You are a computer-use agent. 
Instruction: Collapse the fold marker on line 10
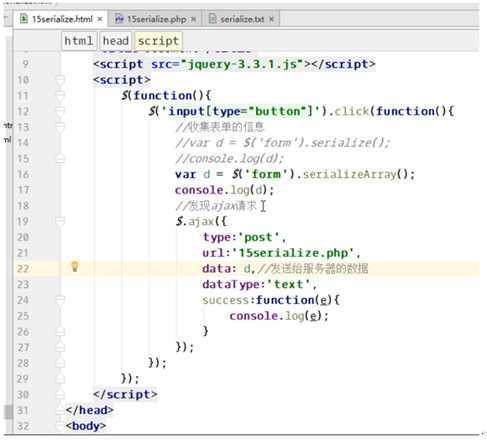click(60, 80)
